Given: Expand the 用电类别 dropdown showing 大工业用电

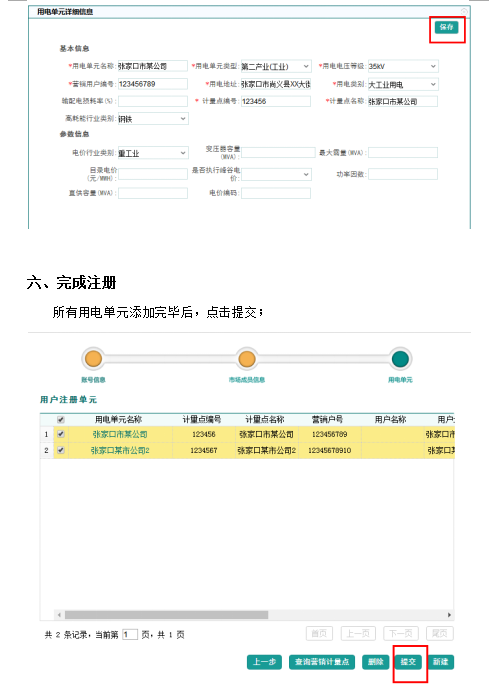Looking at the screenshot, I should coord(403,84).
